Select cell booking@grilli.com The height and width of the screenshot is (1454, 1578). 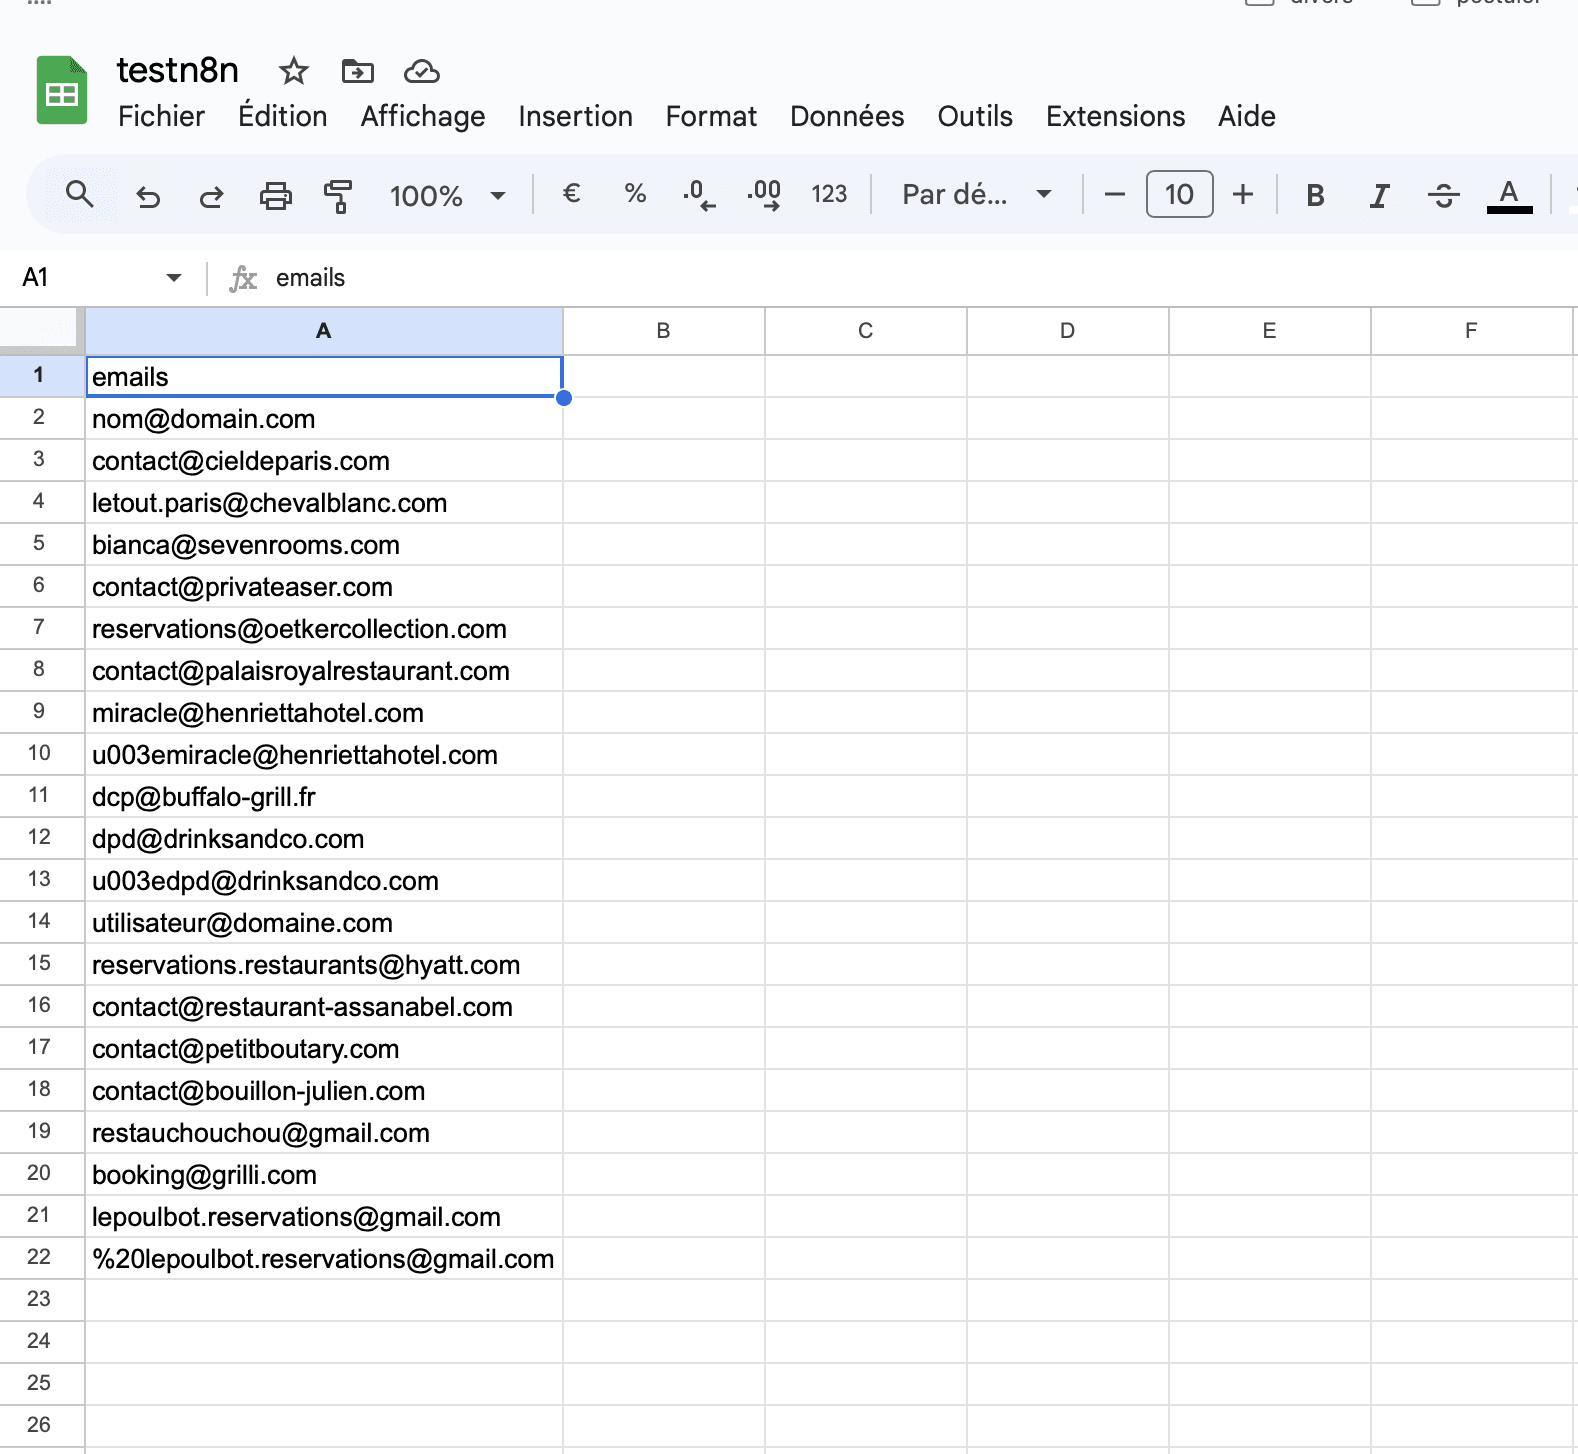324,1175
